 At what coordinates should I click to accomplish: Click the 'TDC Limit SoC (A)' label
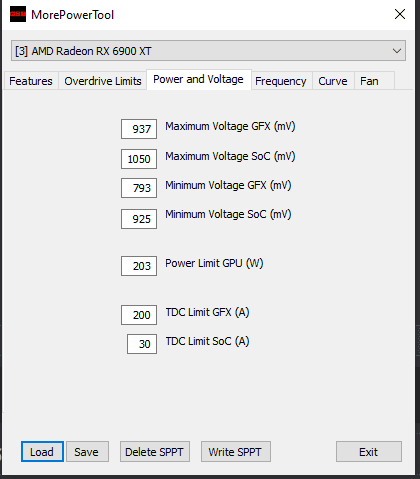coord(208,341)
